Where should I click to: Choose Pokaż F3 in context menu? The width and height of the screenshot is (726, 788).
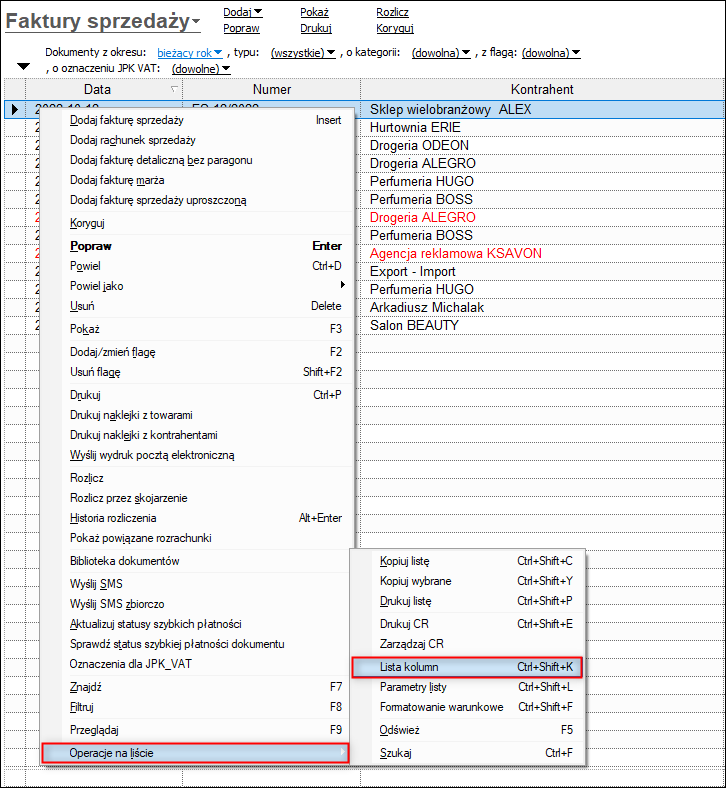[205, 329]
